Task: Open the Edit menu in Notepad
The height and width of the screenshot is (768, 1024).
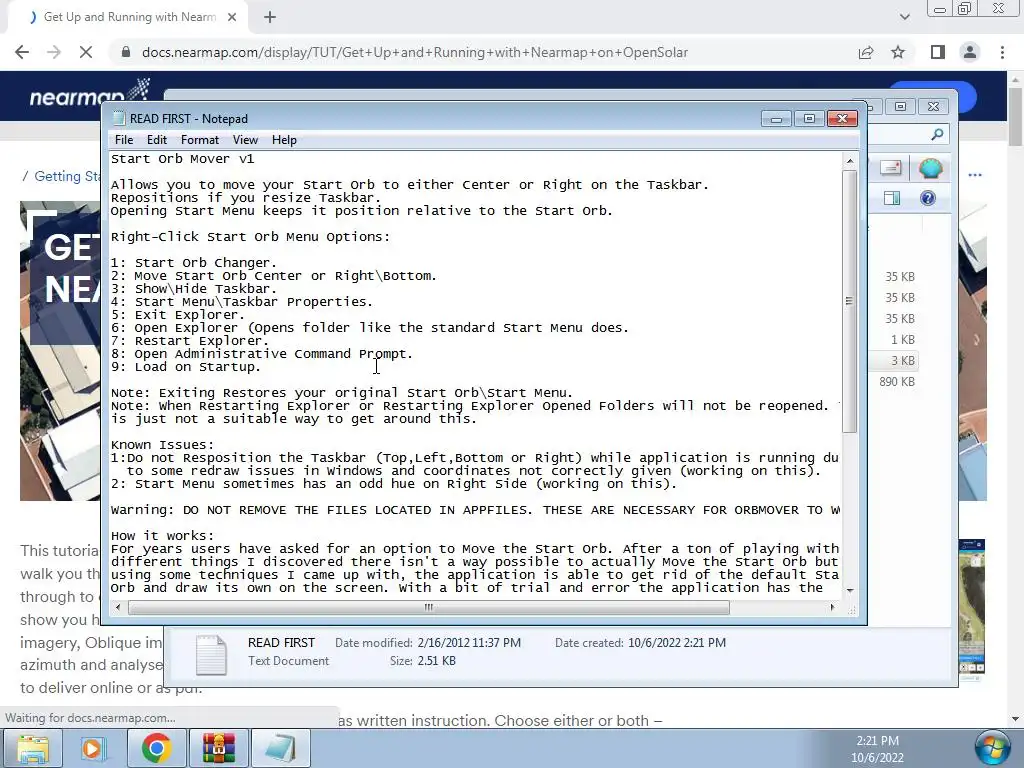Action: tap(157, 140)
